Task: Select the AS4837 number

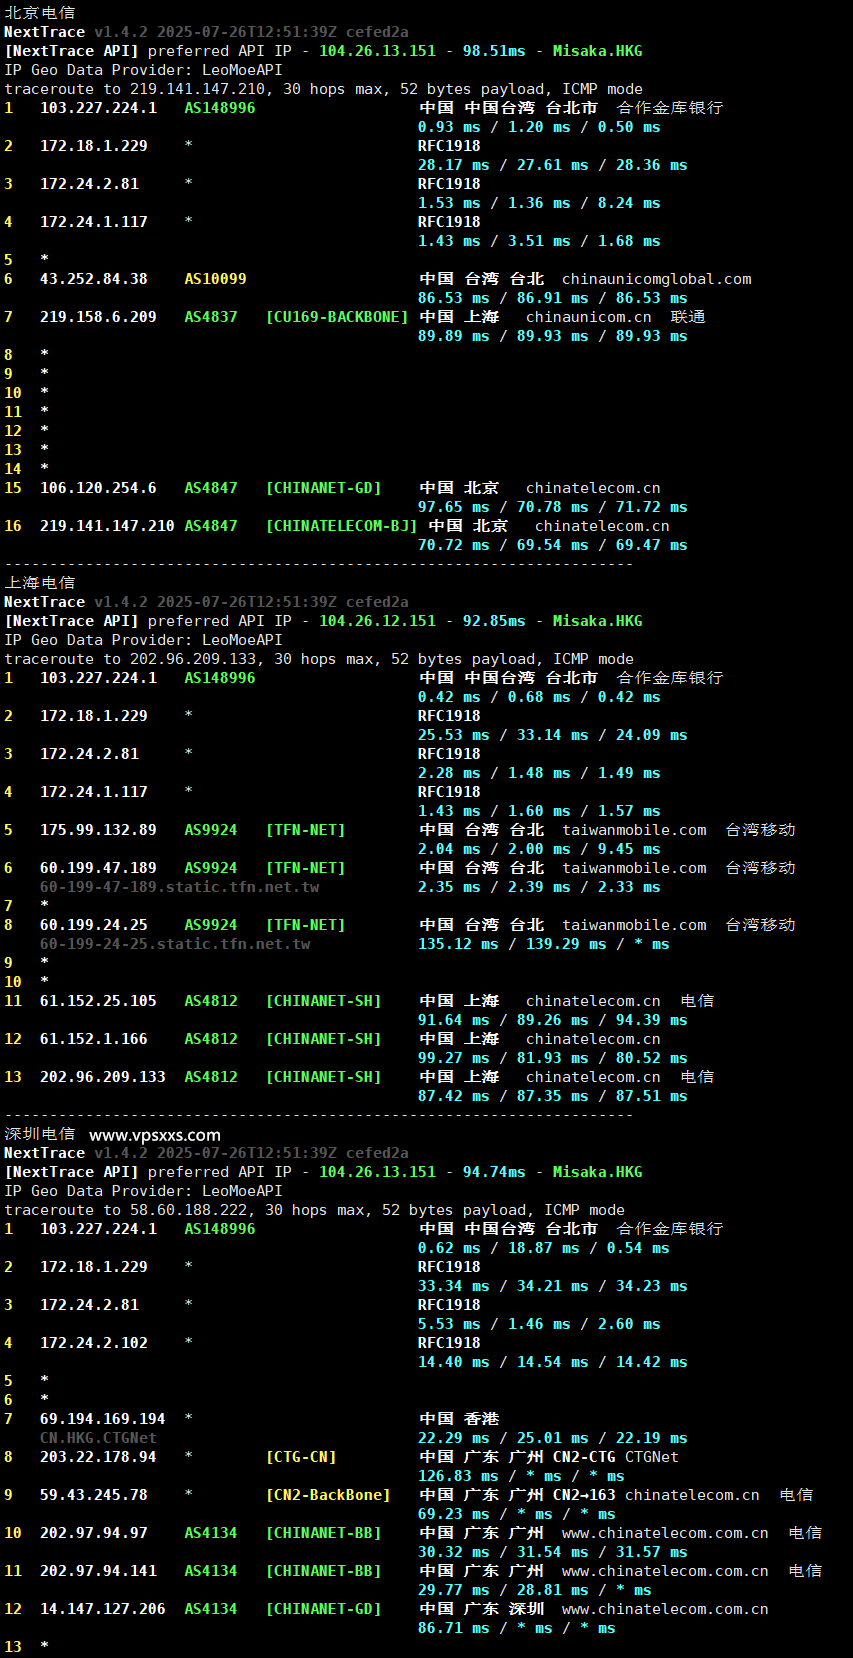Action: pos(211,317)
